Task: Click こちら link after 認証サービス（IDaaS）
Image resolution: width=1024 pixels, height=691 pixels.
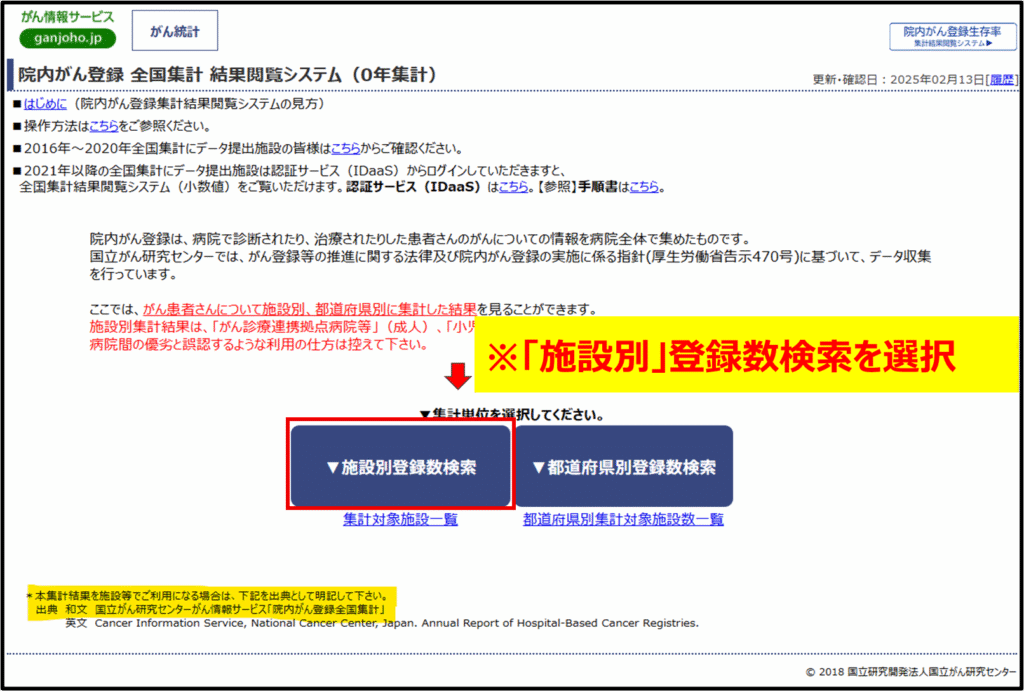Action: [x=513, y=186]
